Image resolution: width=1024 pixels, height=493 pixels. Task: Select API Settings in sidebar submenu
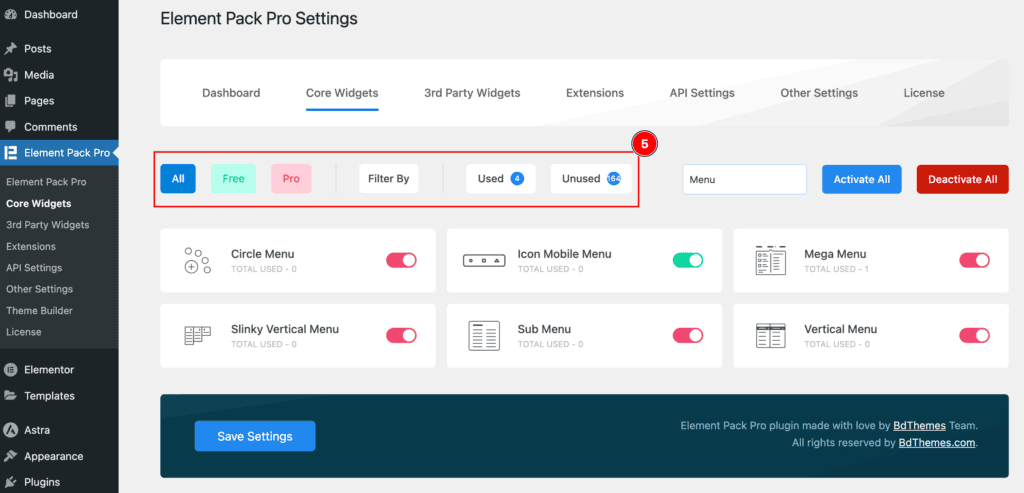(34, 268)
